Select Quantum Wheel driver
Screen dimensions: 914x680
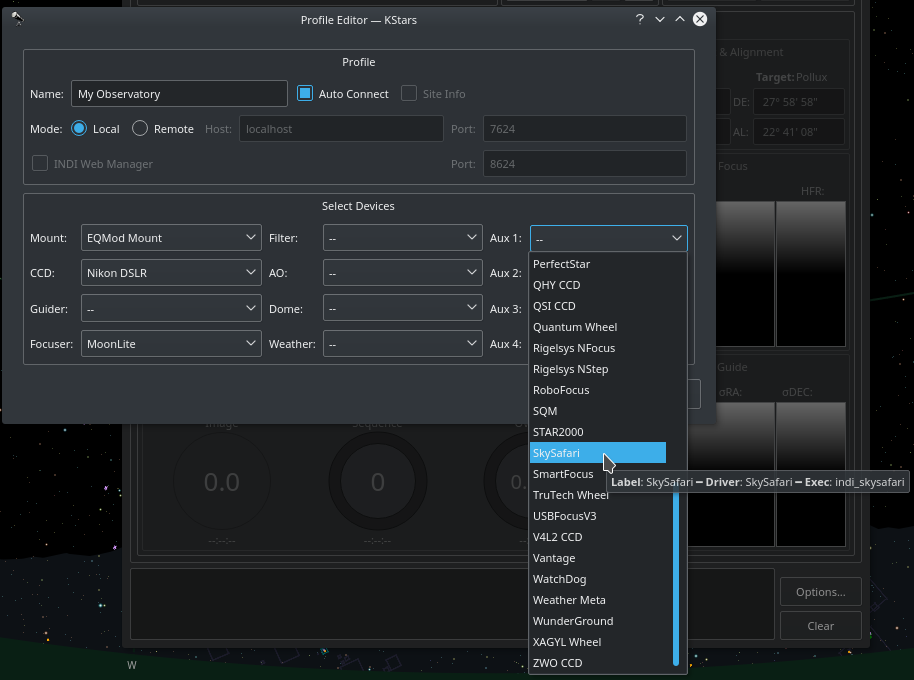(x=597, y=327)
